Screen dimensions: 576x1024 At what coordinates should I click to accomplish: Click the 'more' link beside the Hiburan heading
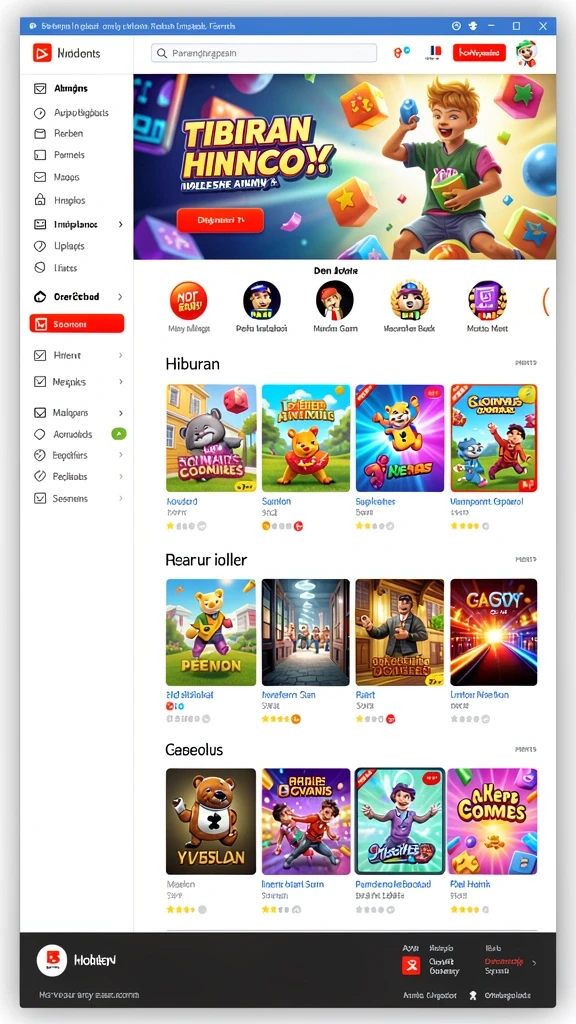[x=526, y=362]
